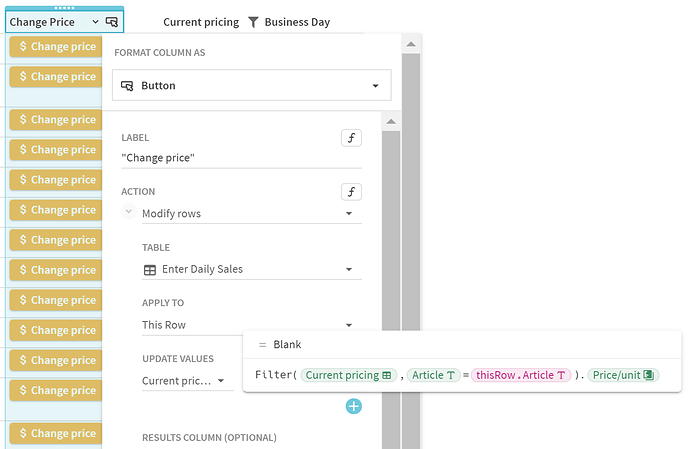Open the Change Price column header menu arrow
This screenshot has height=449, width=690.
[x=95, y=22]
